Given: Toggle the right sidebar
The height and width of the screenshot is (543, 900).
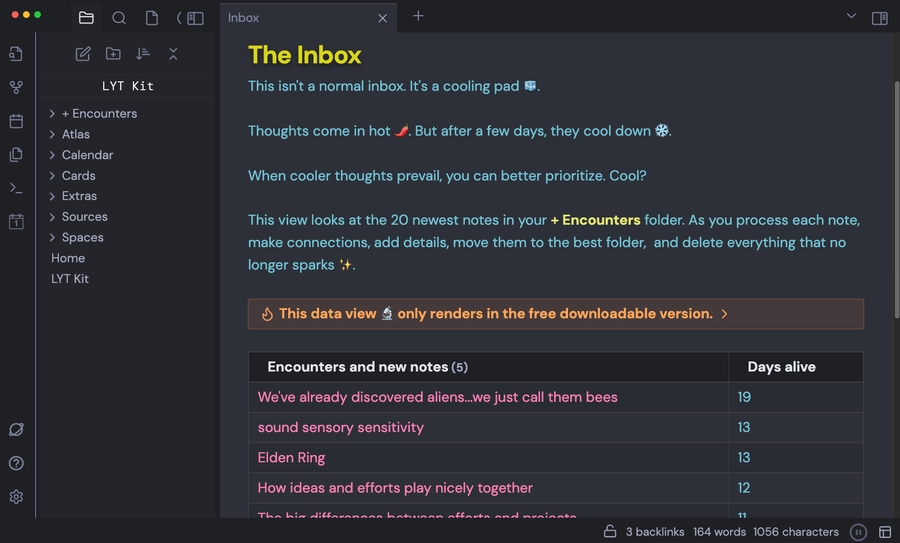Looking at the screenshot, I should (x=880, y=17).
